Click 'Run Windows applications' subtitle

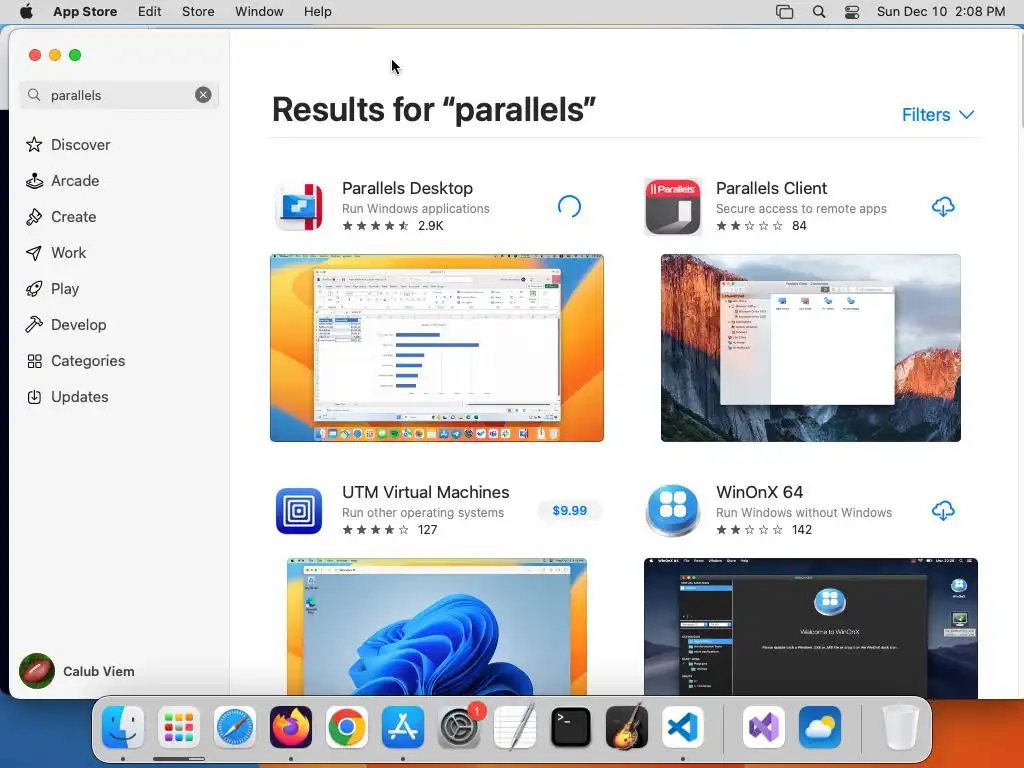point(415,208)
